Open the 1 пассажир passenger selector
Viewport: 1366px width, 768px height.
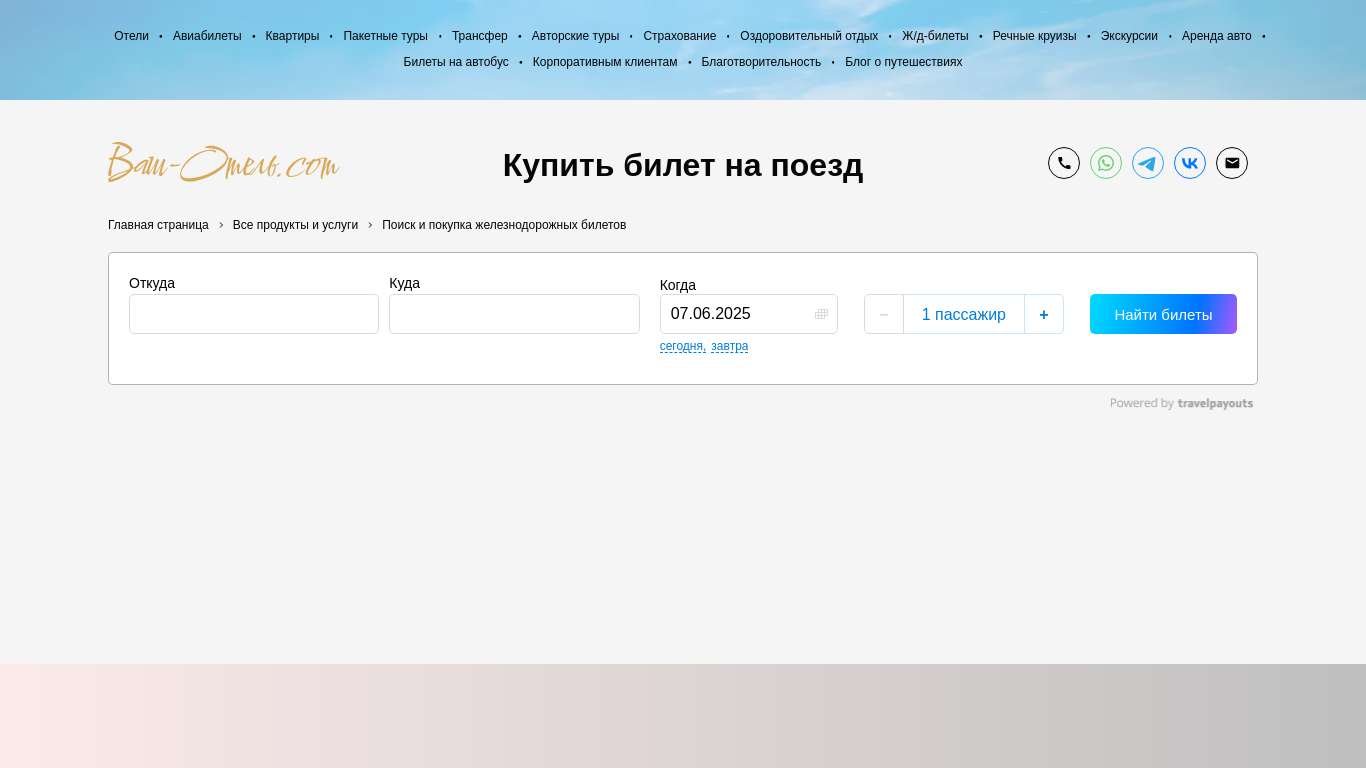(963, 314)
